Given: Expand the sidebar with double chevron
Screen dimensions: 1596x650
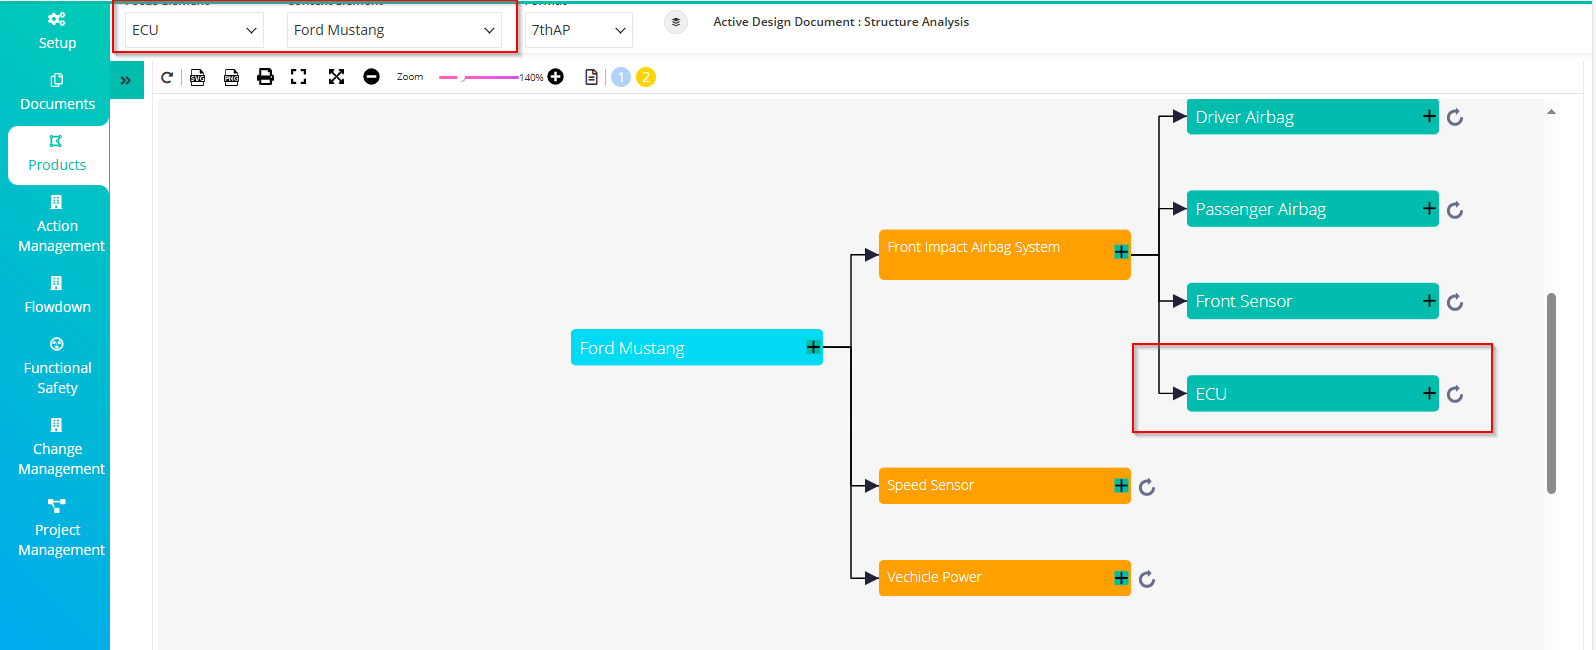Looking at the screenshot, I should [x=126, y=80].
